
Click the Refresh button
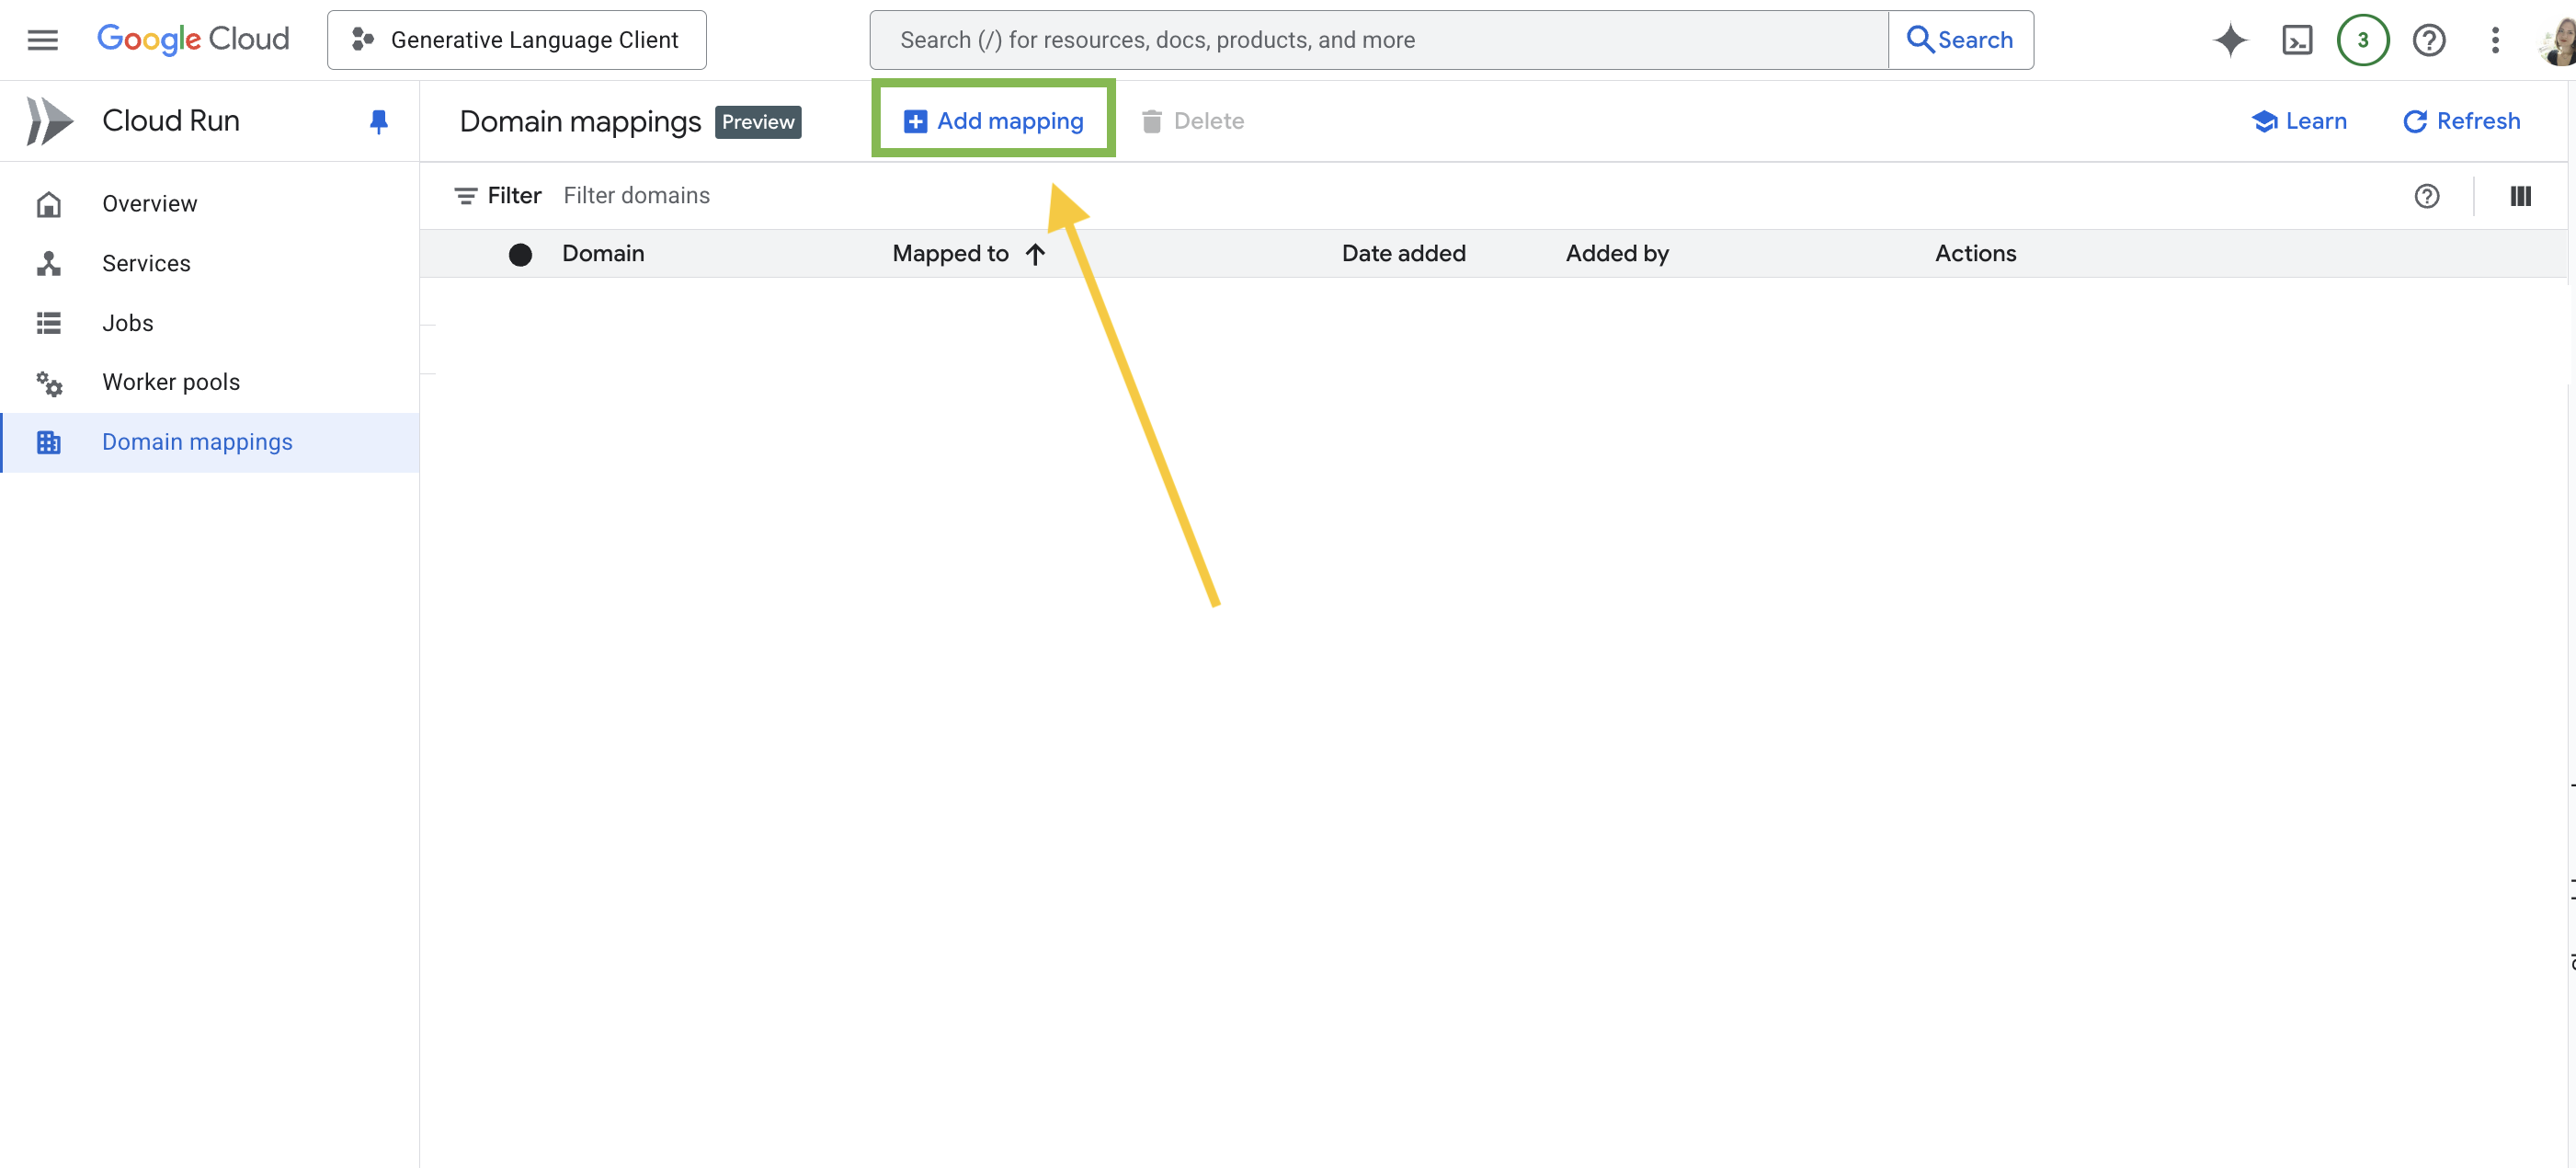[x=2461, y=121]
